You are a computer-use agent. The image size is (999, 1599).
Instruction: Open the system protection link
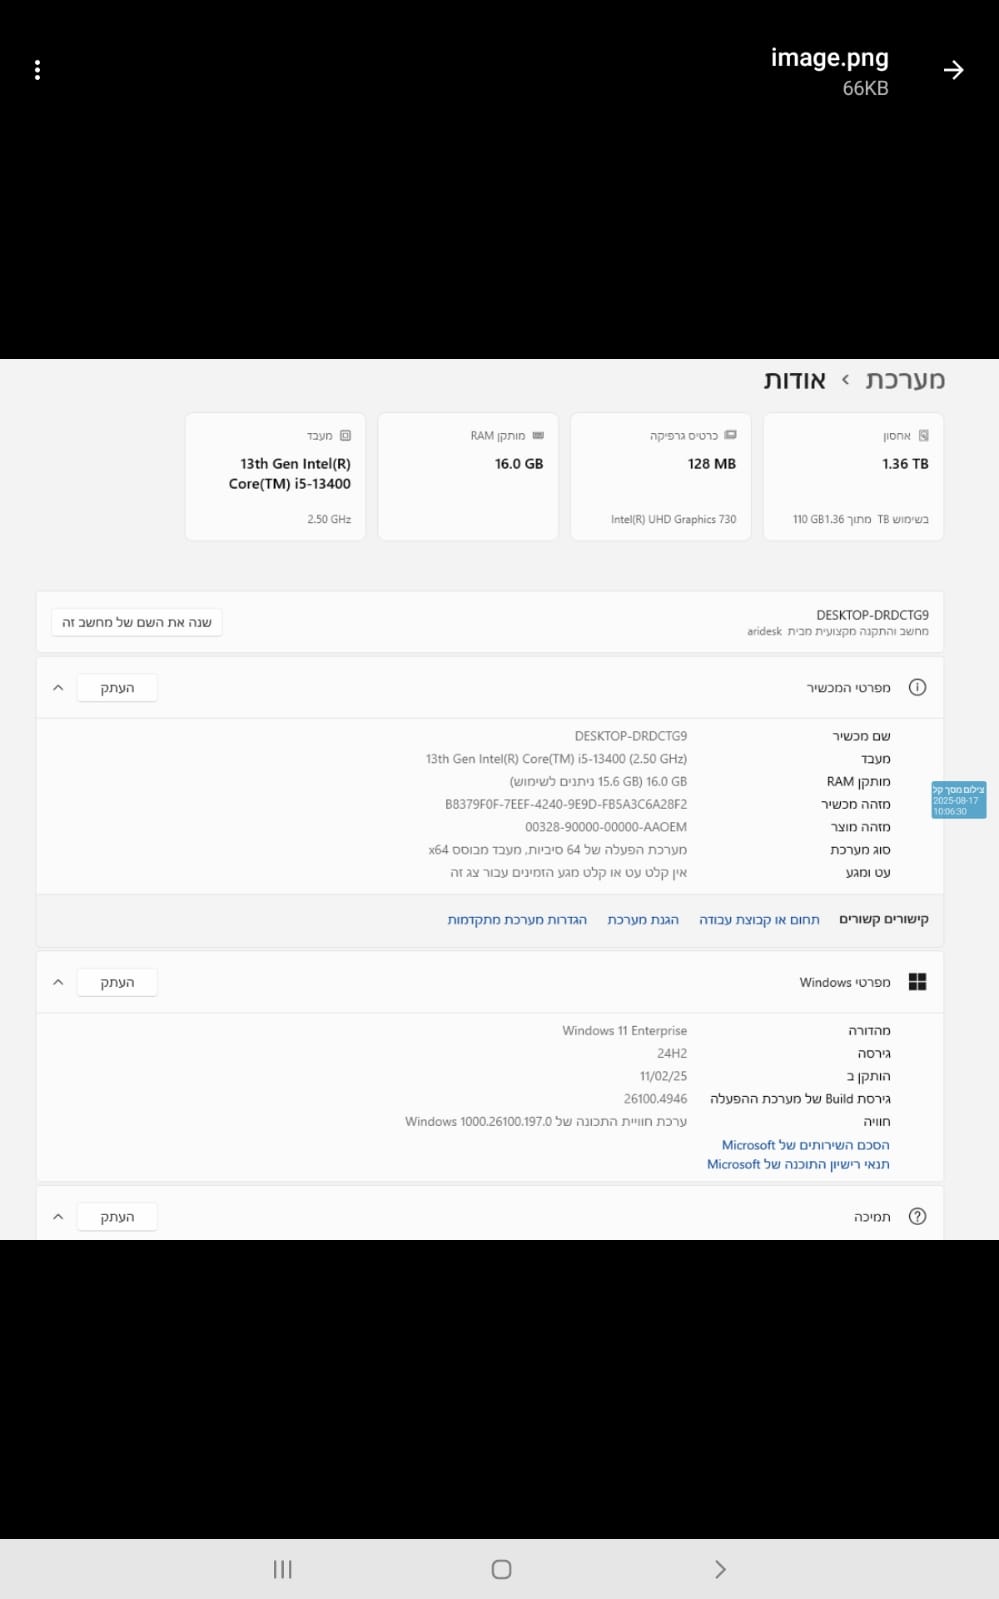click(x=643, y=920)
